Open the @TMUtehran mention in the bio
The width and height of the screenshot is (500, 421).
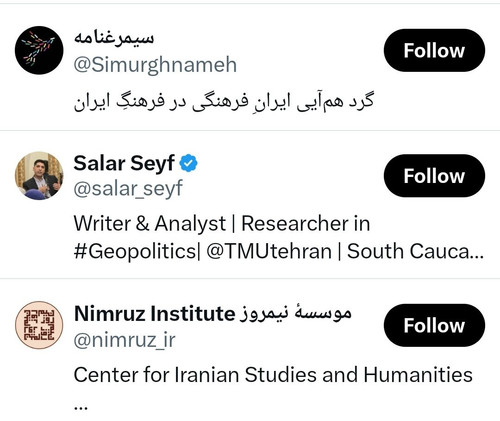269,251
